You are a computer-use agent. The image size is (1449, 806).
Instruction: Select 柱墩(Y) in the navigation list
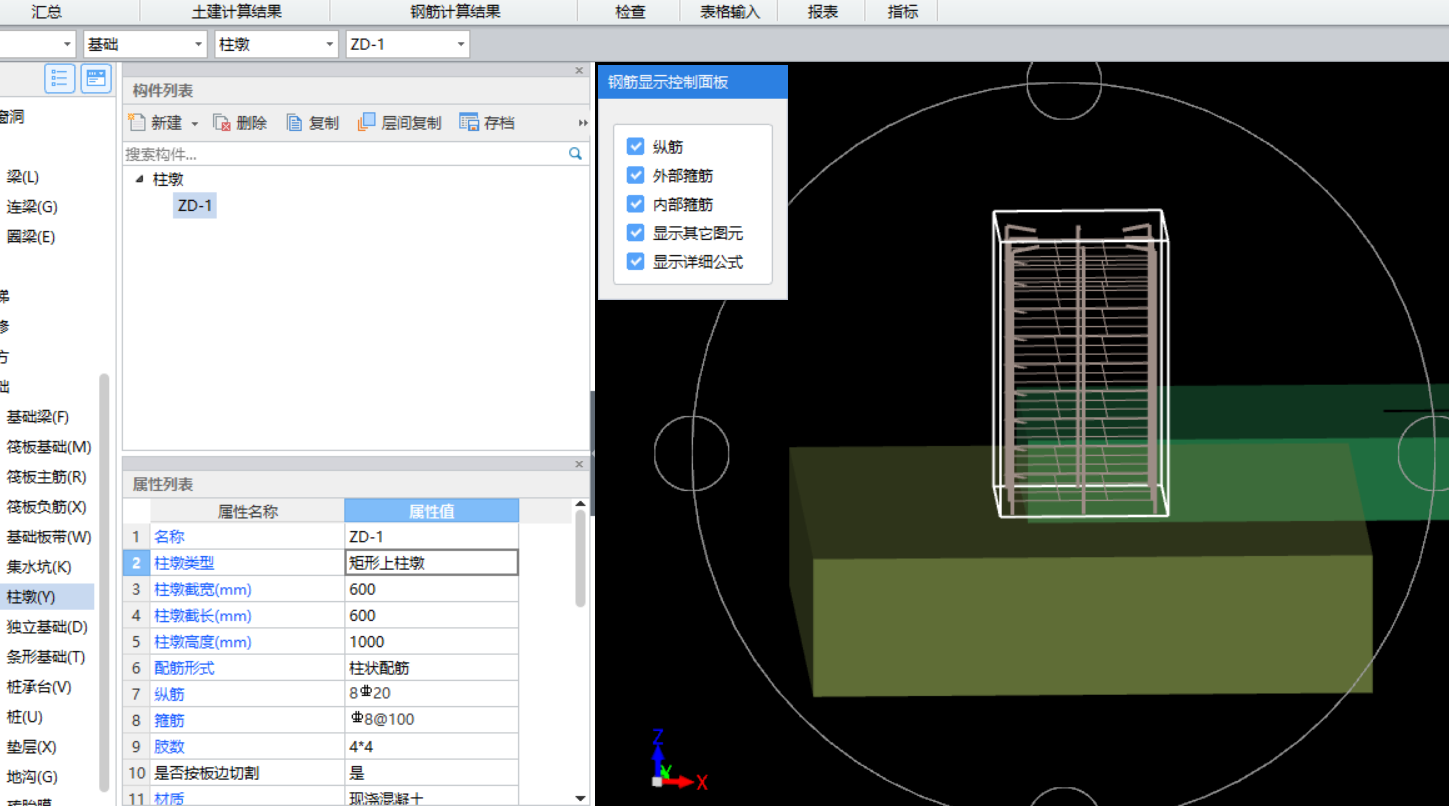point(31,597)
